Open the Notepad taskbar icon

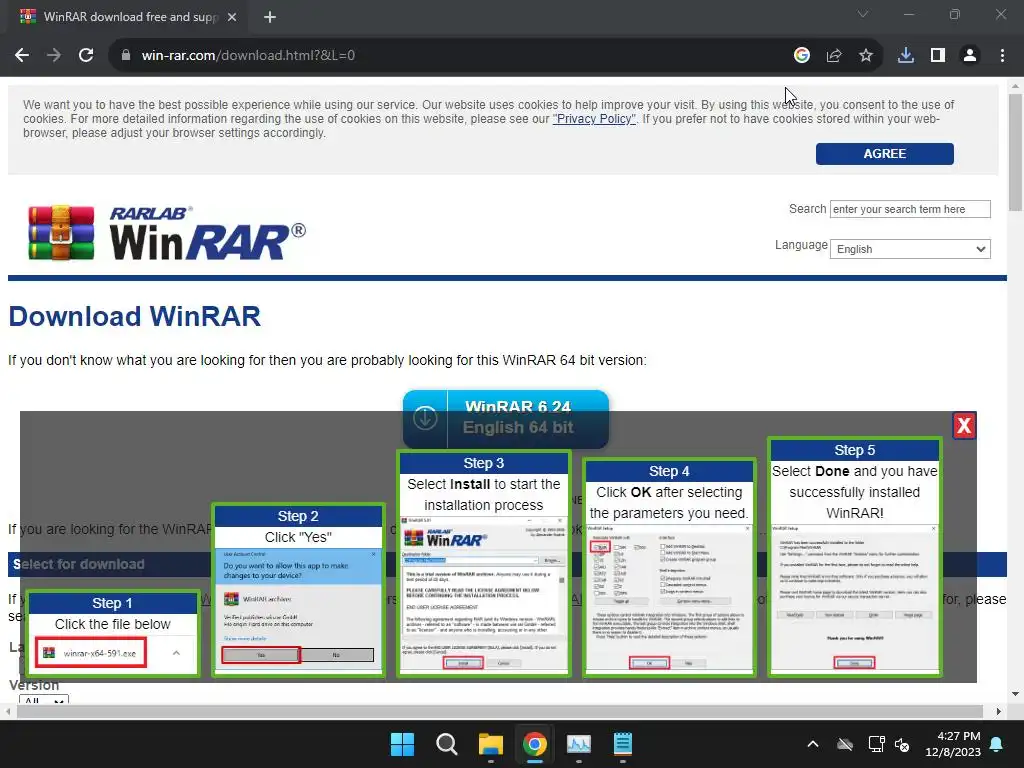point(623,744)
